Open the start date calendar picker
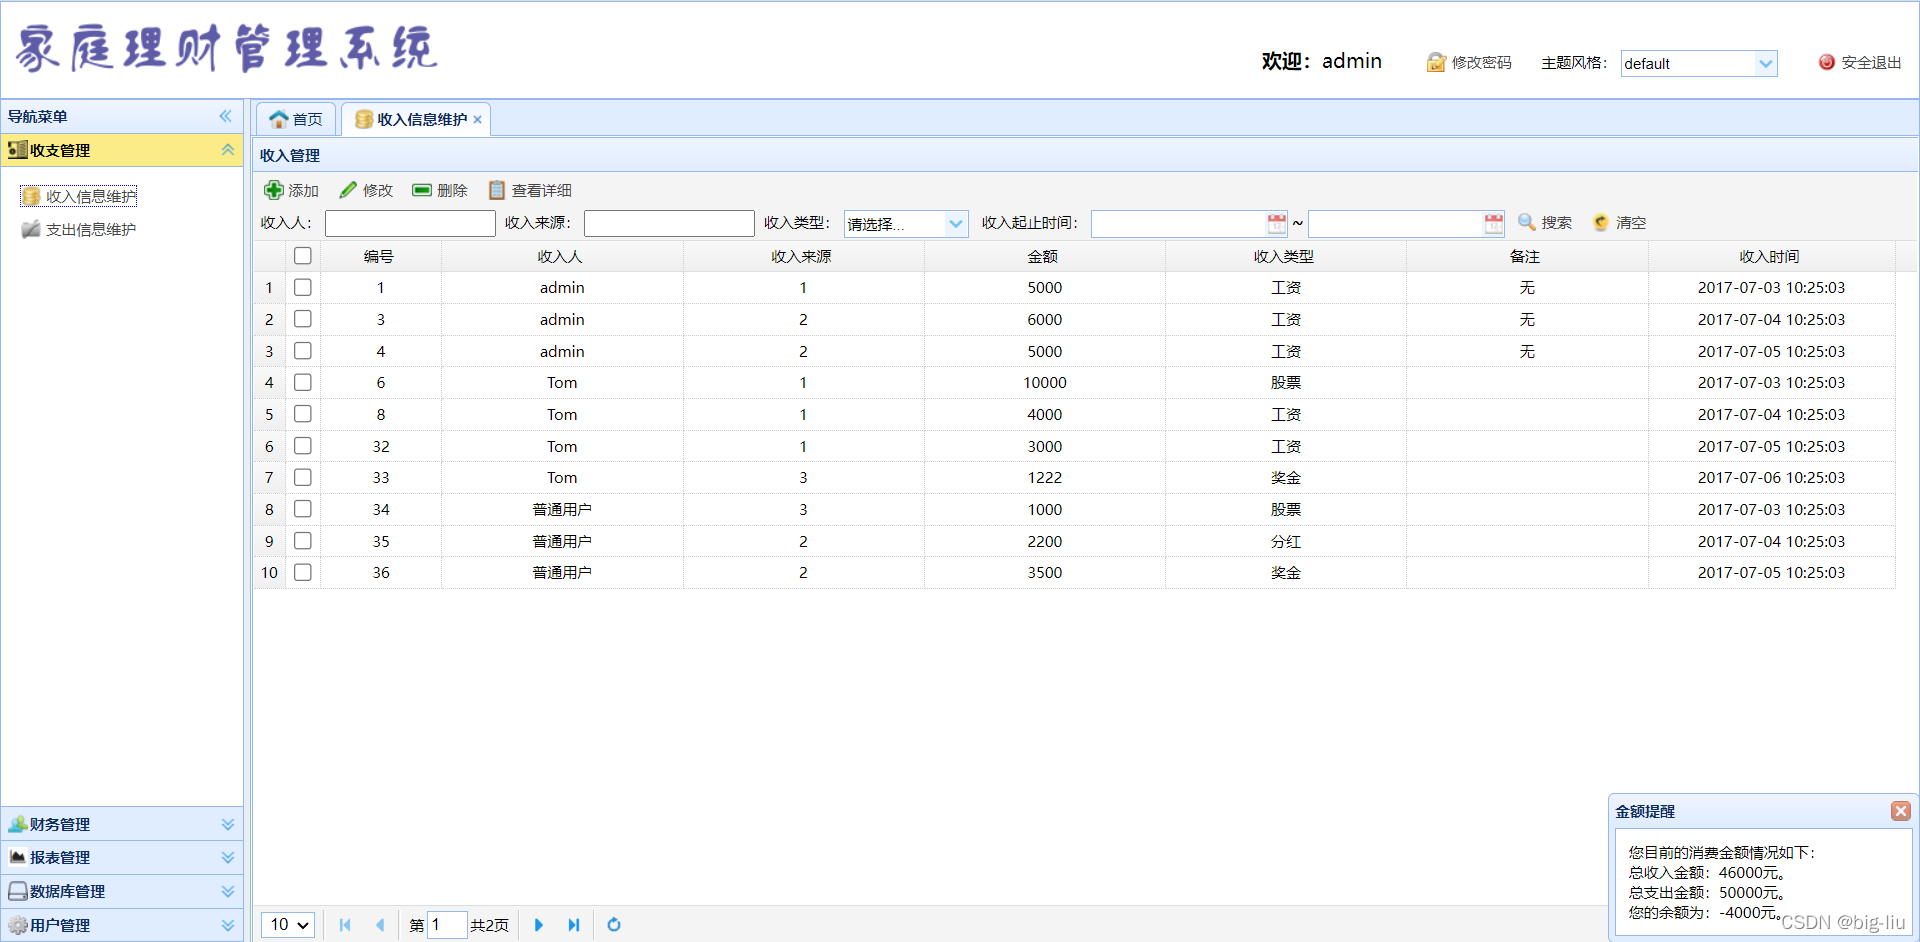The image size is (1920, 942). coord(1277,223)
